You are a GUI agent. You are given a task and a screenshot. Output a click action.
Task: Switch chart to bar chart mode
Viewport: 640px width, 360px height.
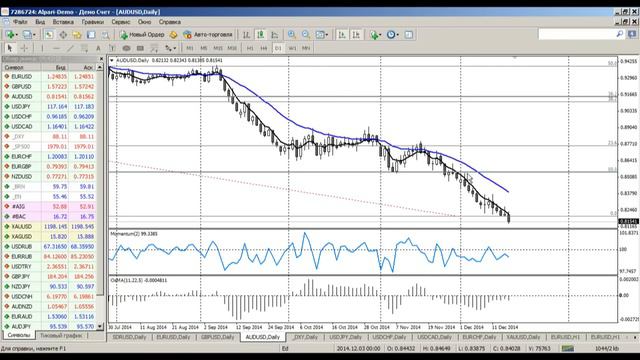246,35
